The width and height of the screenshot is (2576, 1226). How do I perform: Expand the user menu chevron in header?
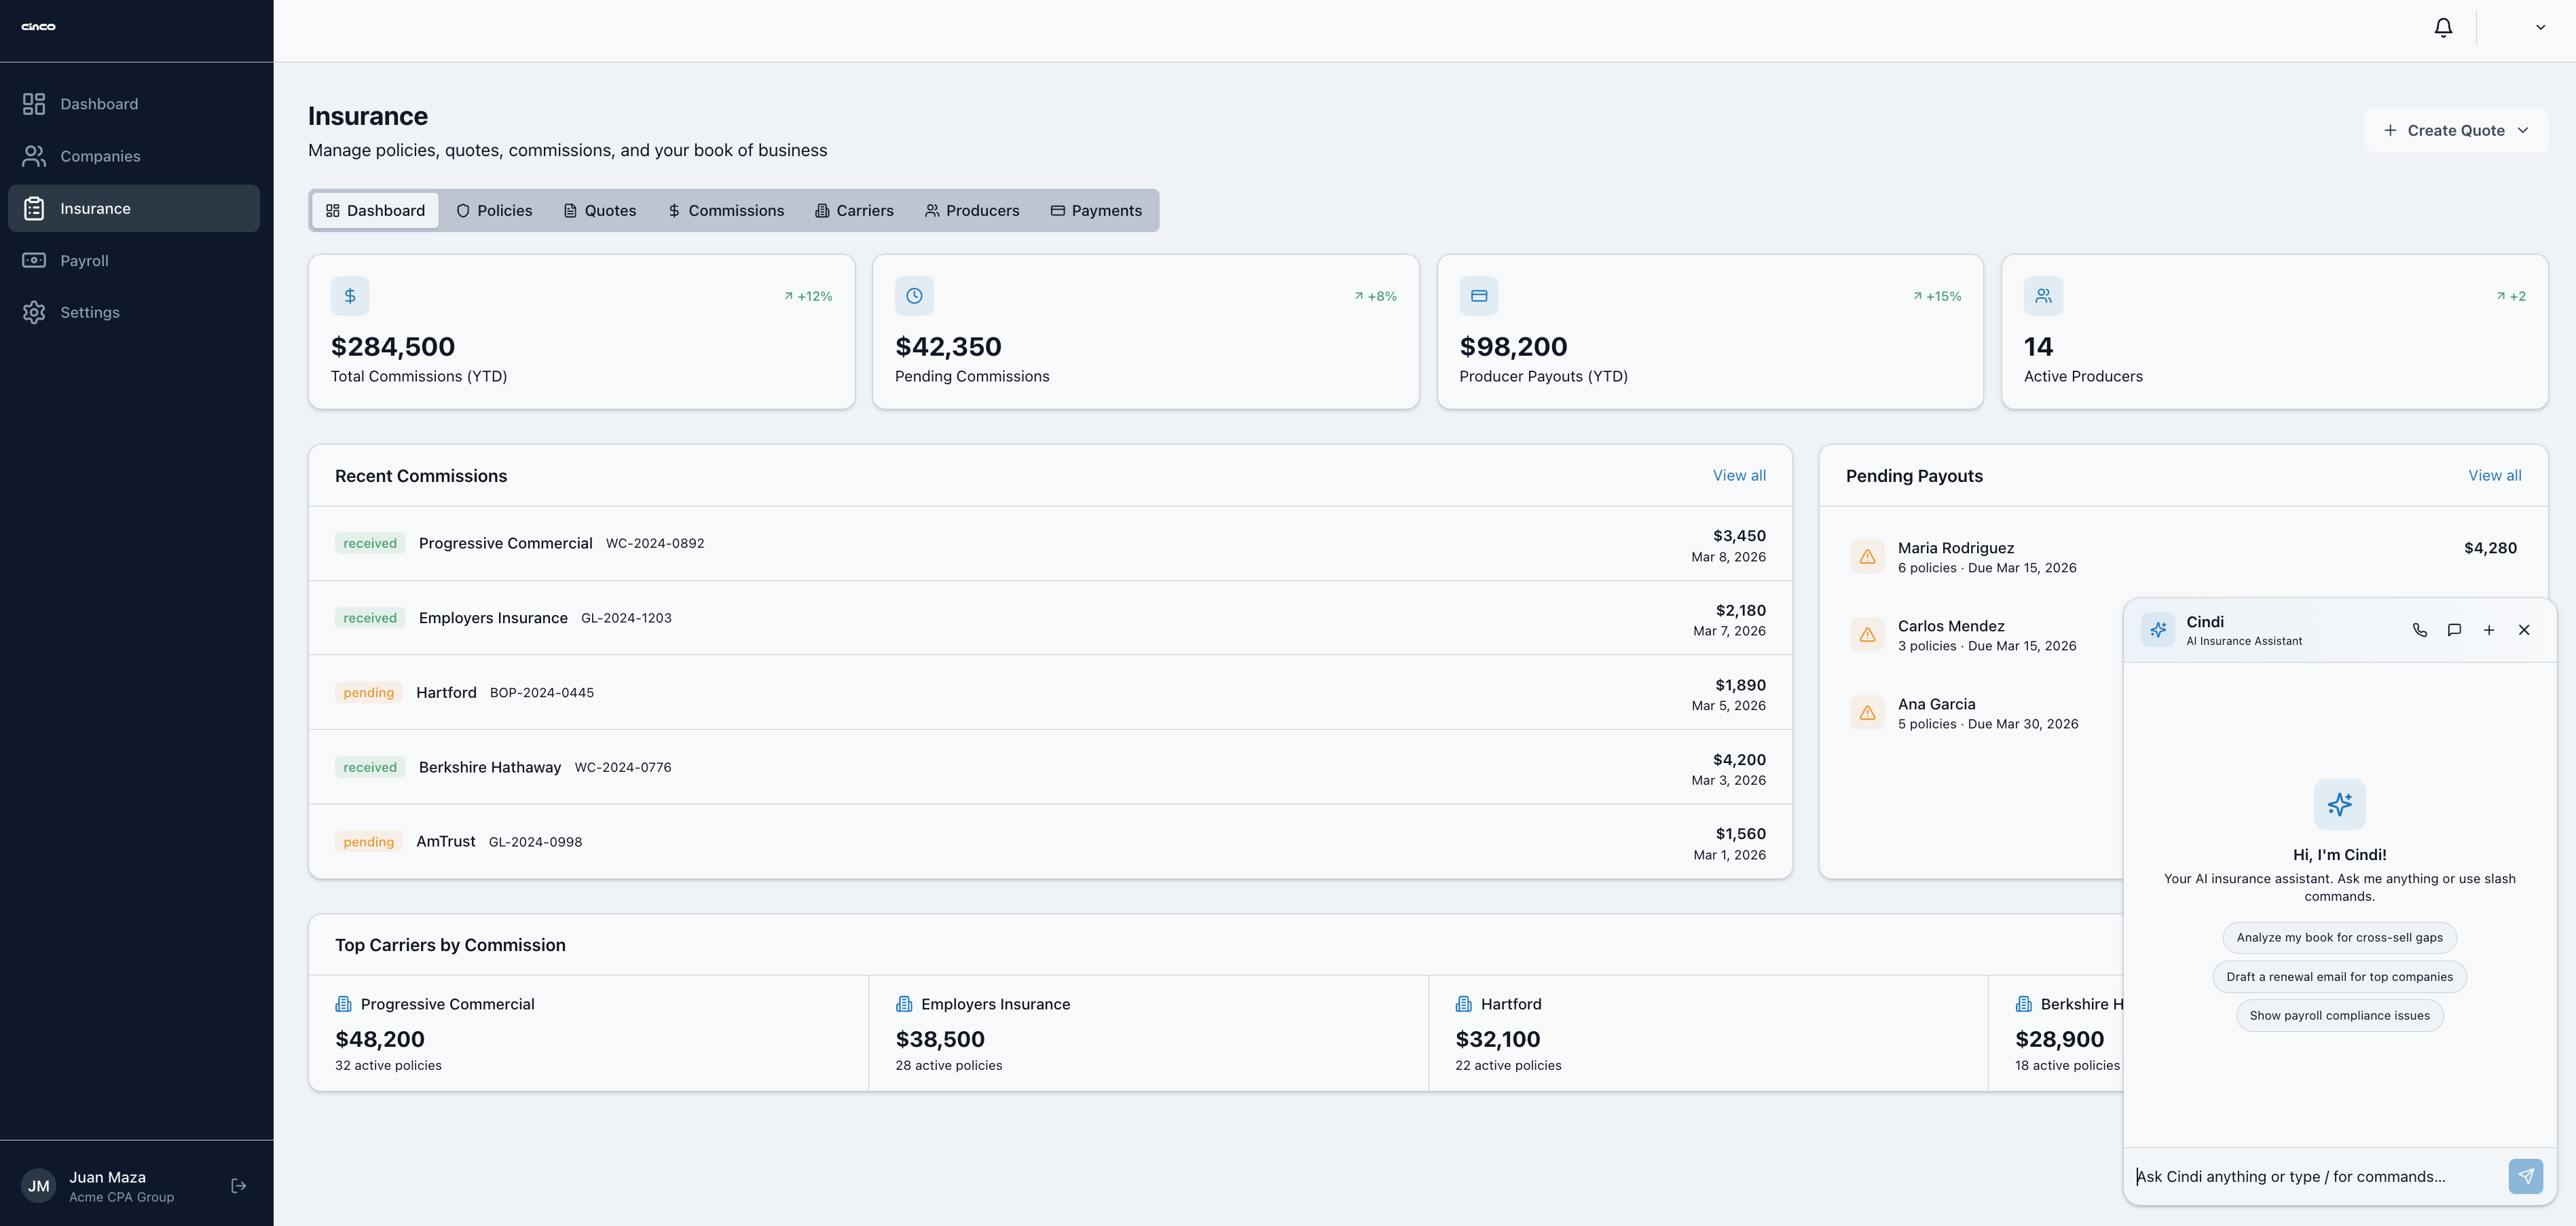point(2540,28)
